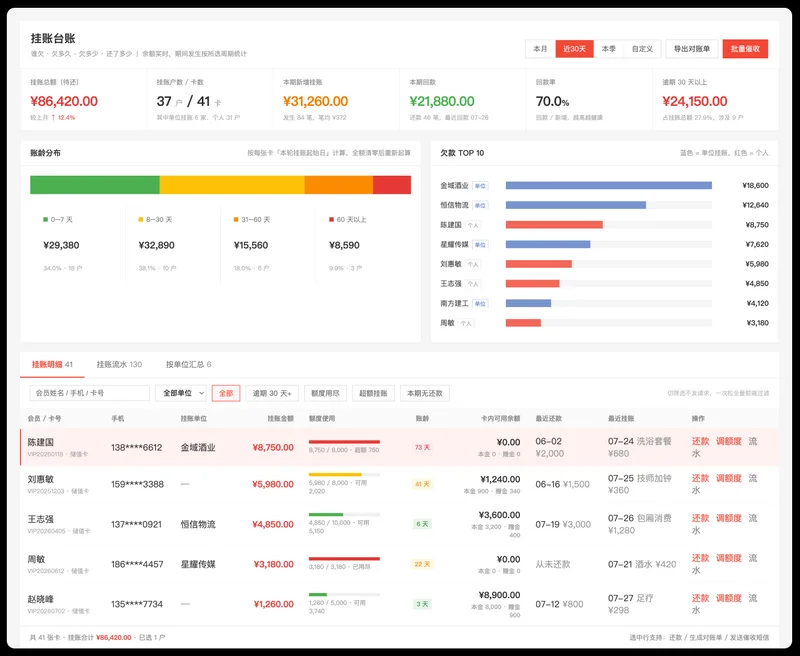Click 还款 in 周敏's table row
800x656 pixels.
pos(701,558)
